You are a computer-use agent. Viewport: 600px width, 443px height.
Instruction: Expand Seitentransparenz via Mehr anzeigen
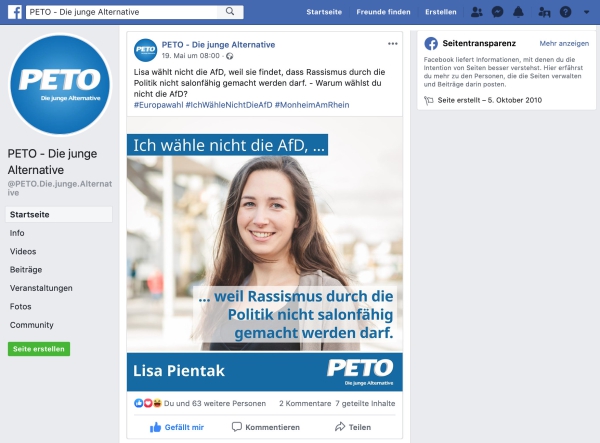(564, 43)
